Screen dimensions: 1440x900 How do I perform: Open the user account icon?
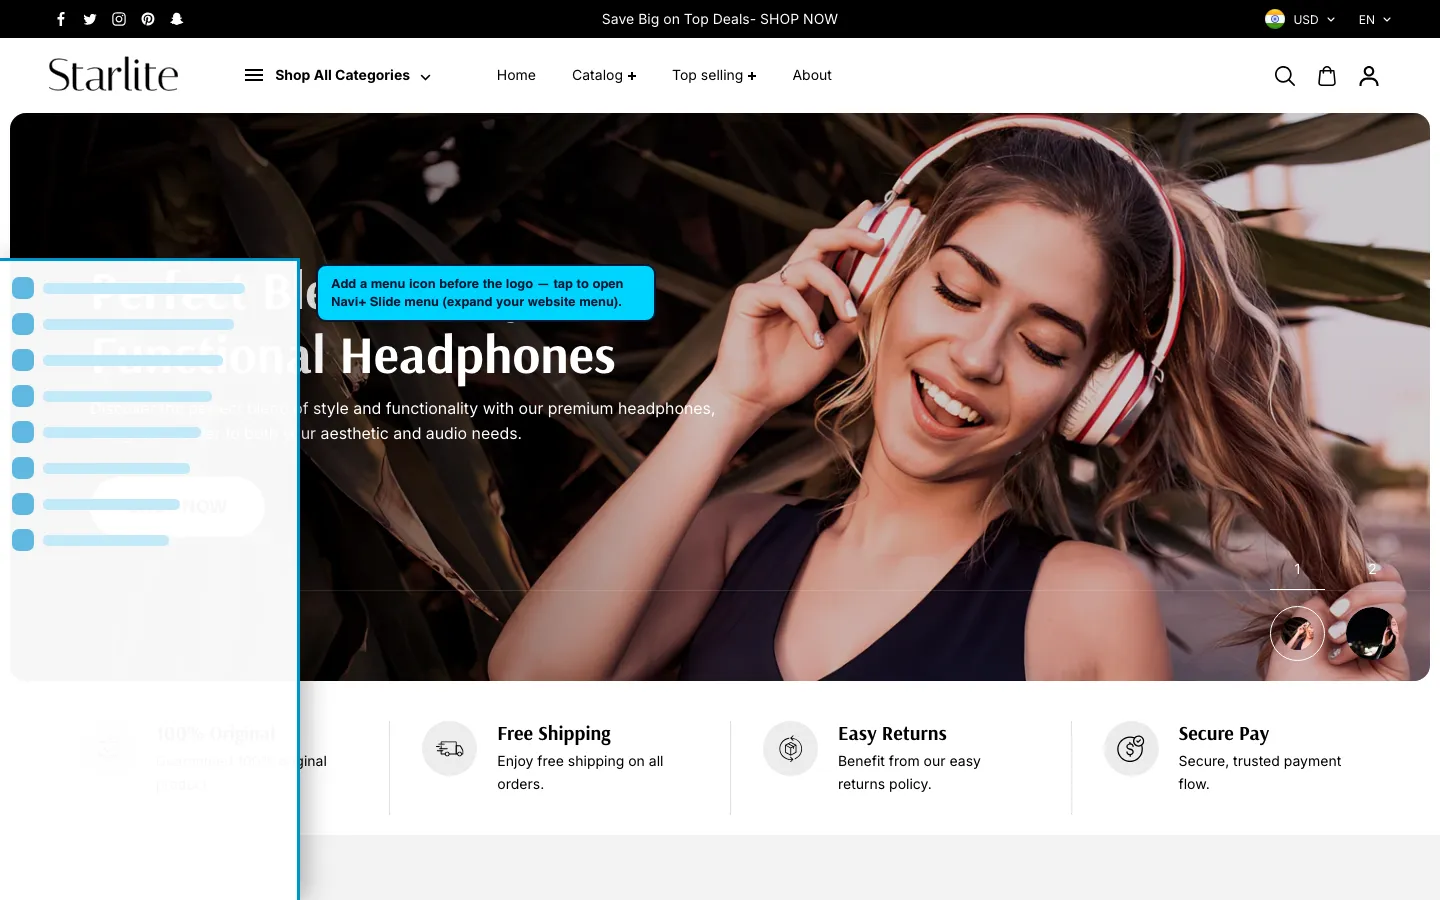click(1369, 76)
